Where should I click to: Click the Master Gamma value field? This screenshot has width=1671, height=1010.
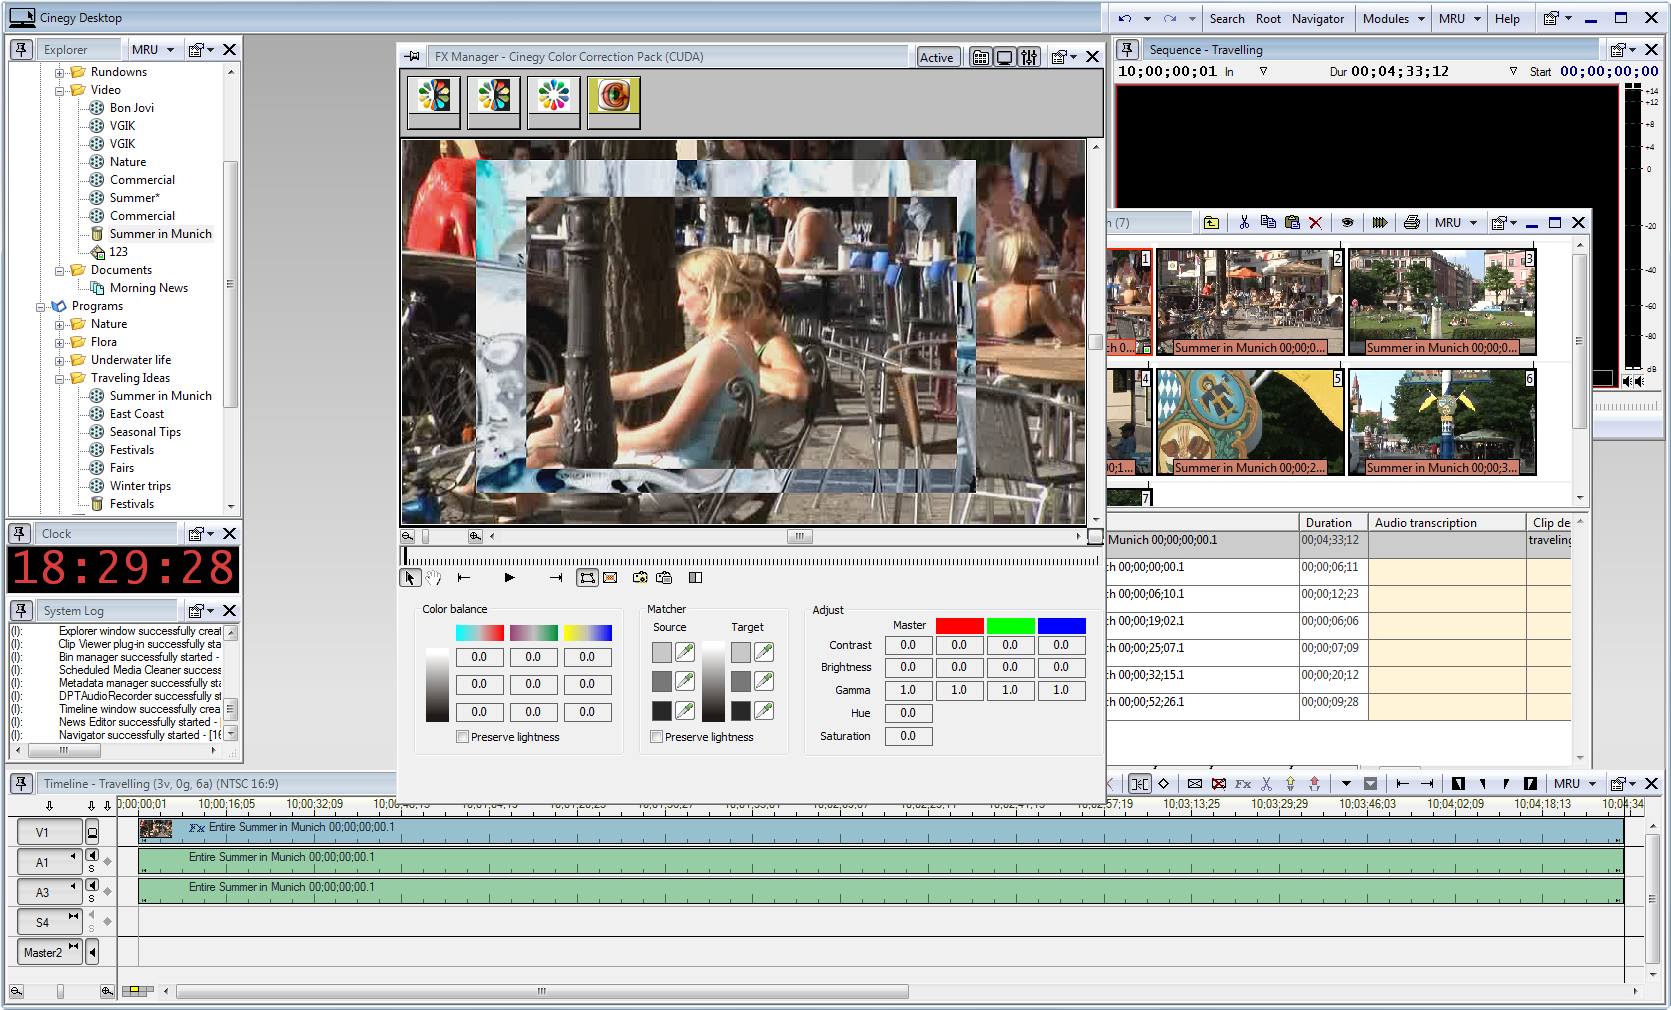tap(908, 690)
